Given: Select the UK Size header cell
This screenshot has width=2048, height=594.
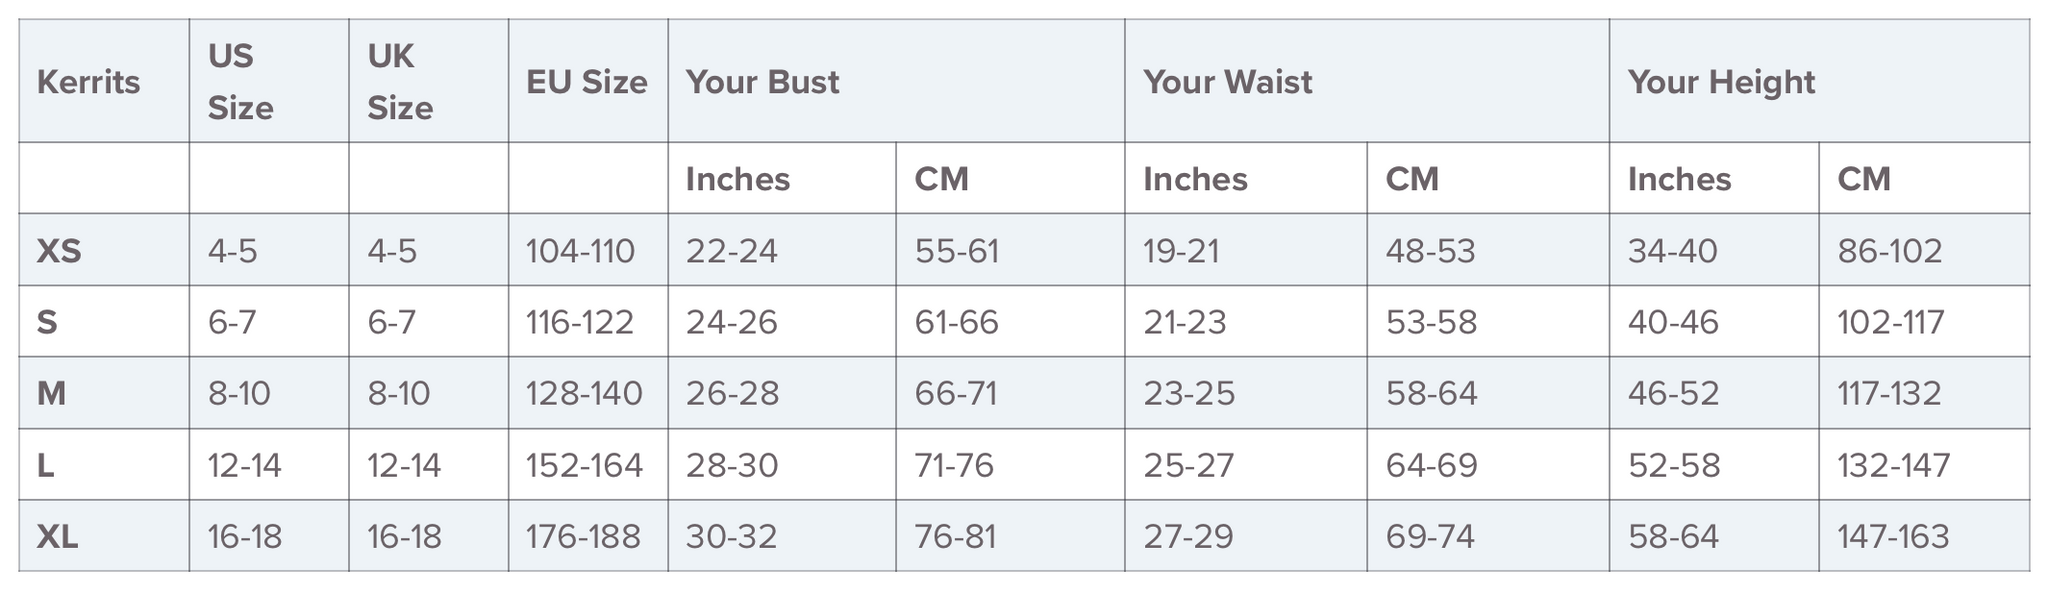Looking at the screenshot, I should pos(400,82).
